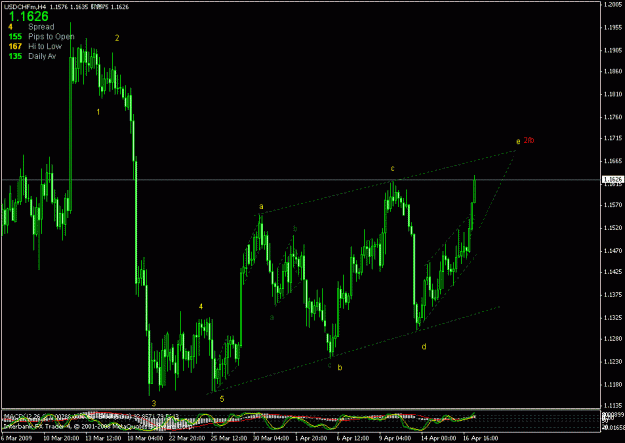
Task: Click the 1.1180 price axis label
Action: coord(613,385)
